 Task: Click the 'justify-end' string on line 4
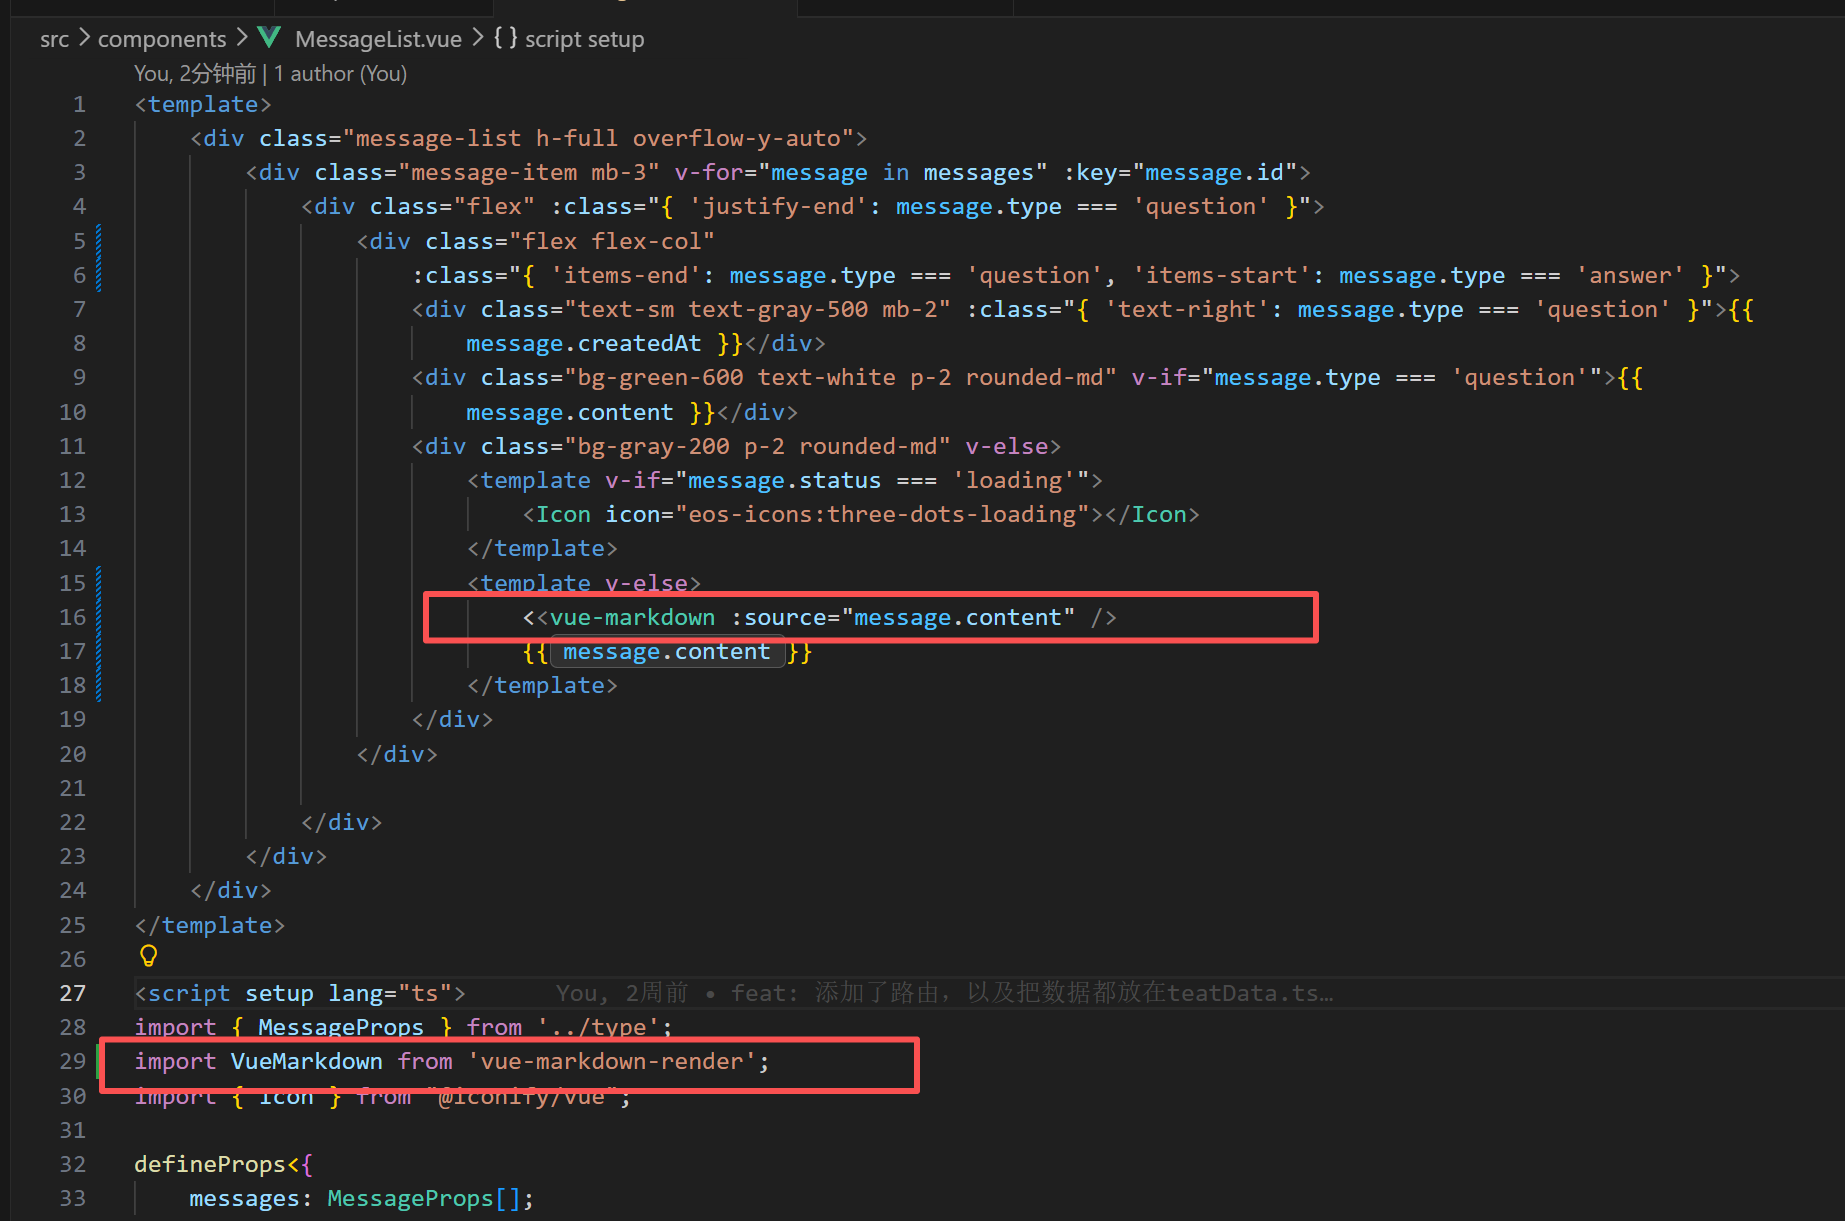point(777,206)
